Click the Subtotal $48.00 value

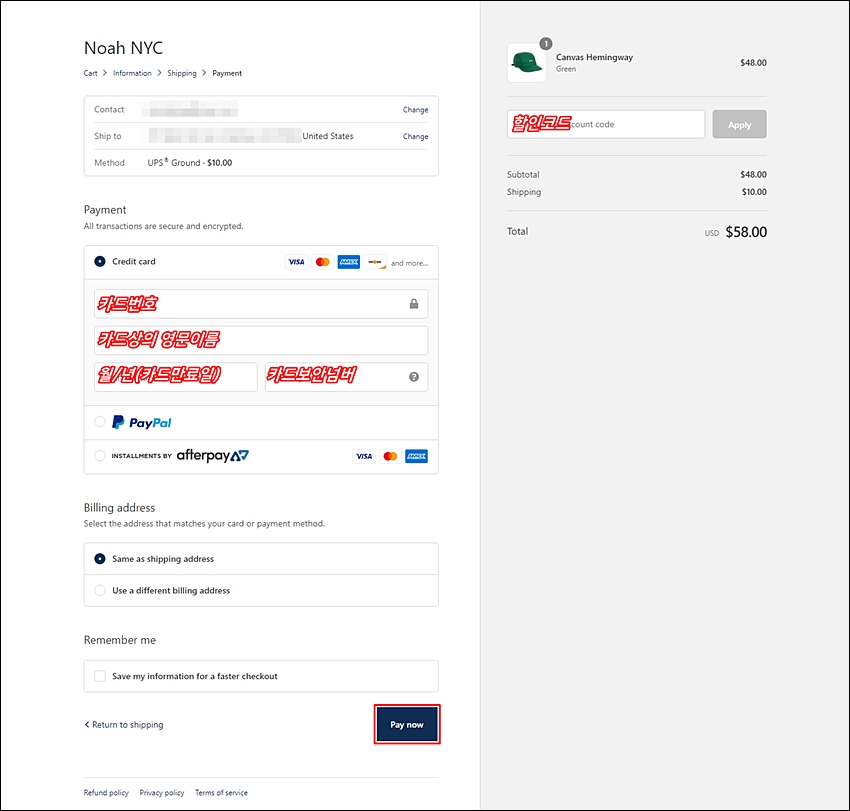753,175
